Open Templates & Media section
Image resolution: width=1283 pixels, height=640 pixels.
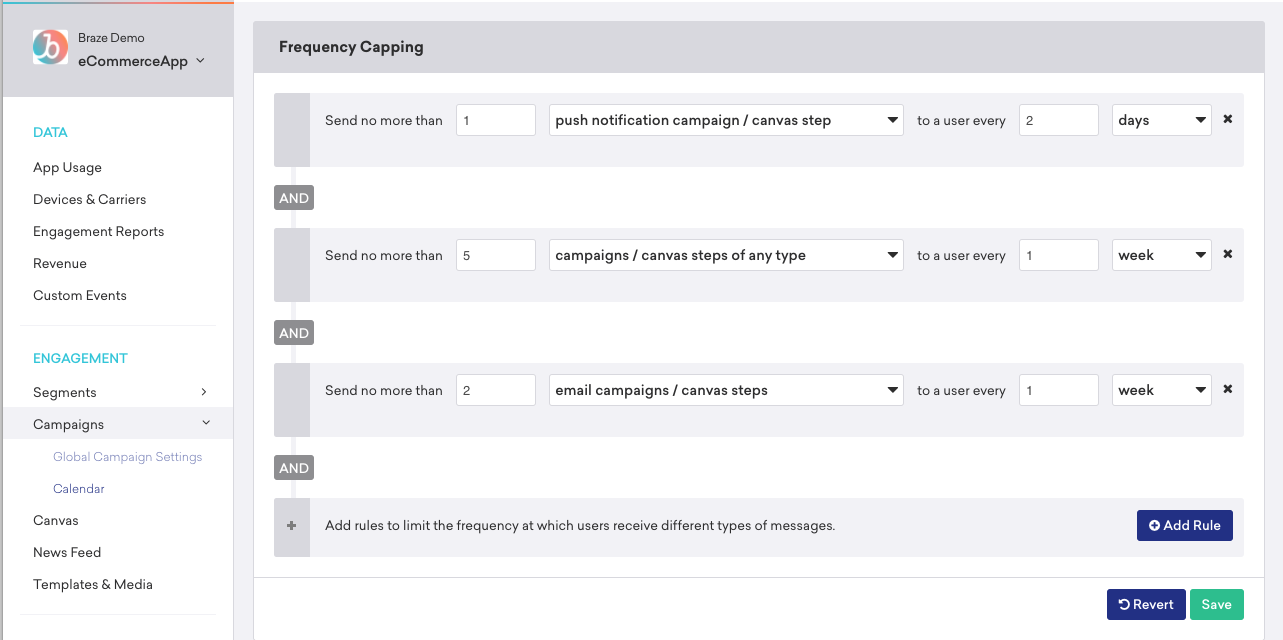coord(93,584)
